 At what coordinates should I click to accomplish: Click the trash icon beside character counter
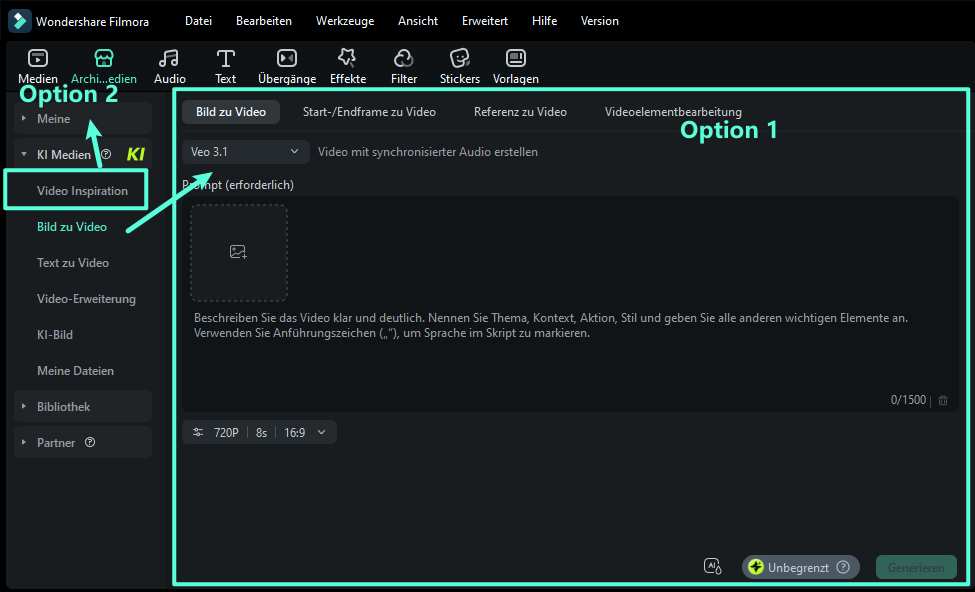943,400
